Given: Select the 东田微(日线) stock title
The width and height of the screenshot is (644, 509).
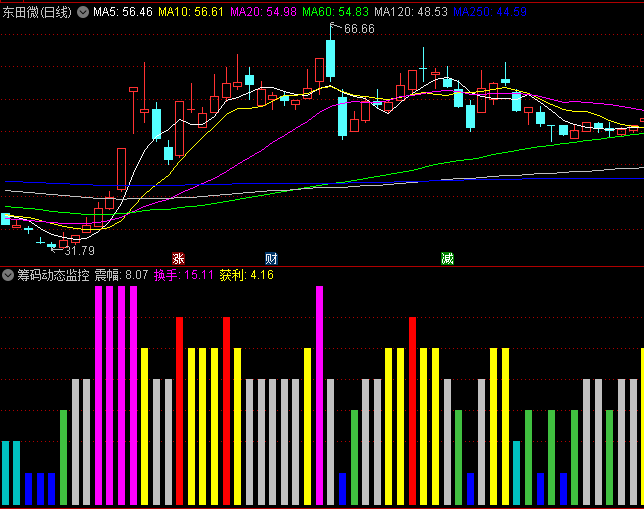Looking at the screenshot, I should (x=37, y=12).
